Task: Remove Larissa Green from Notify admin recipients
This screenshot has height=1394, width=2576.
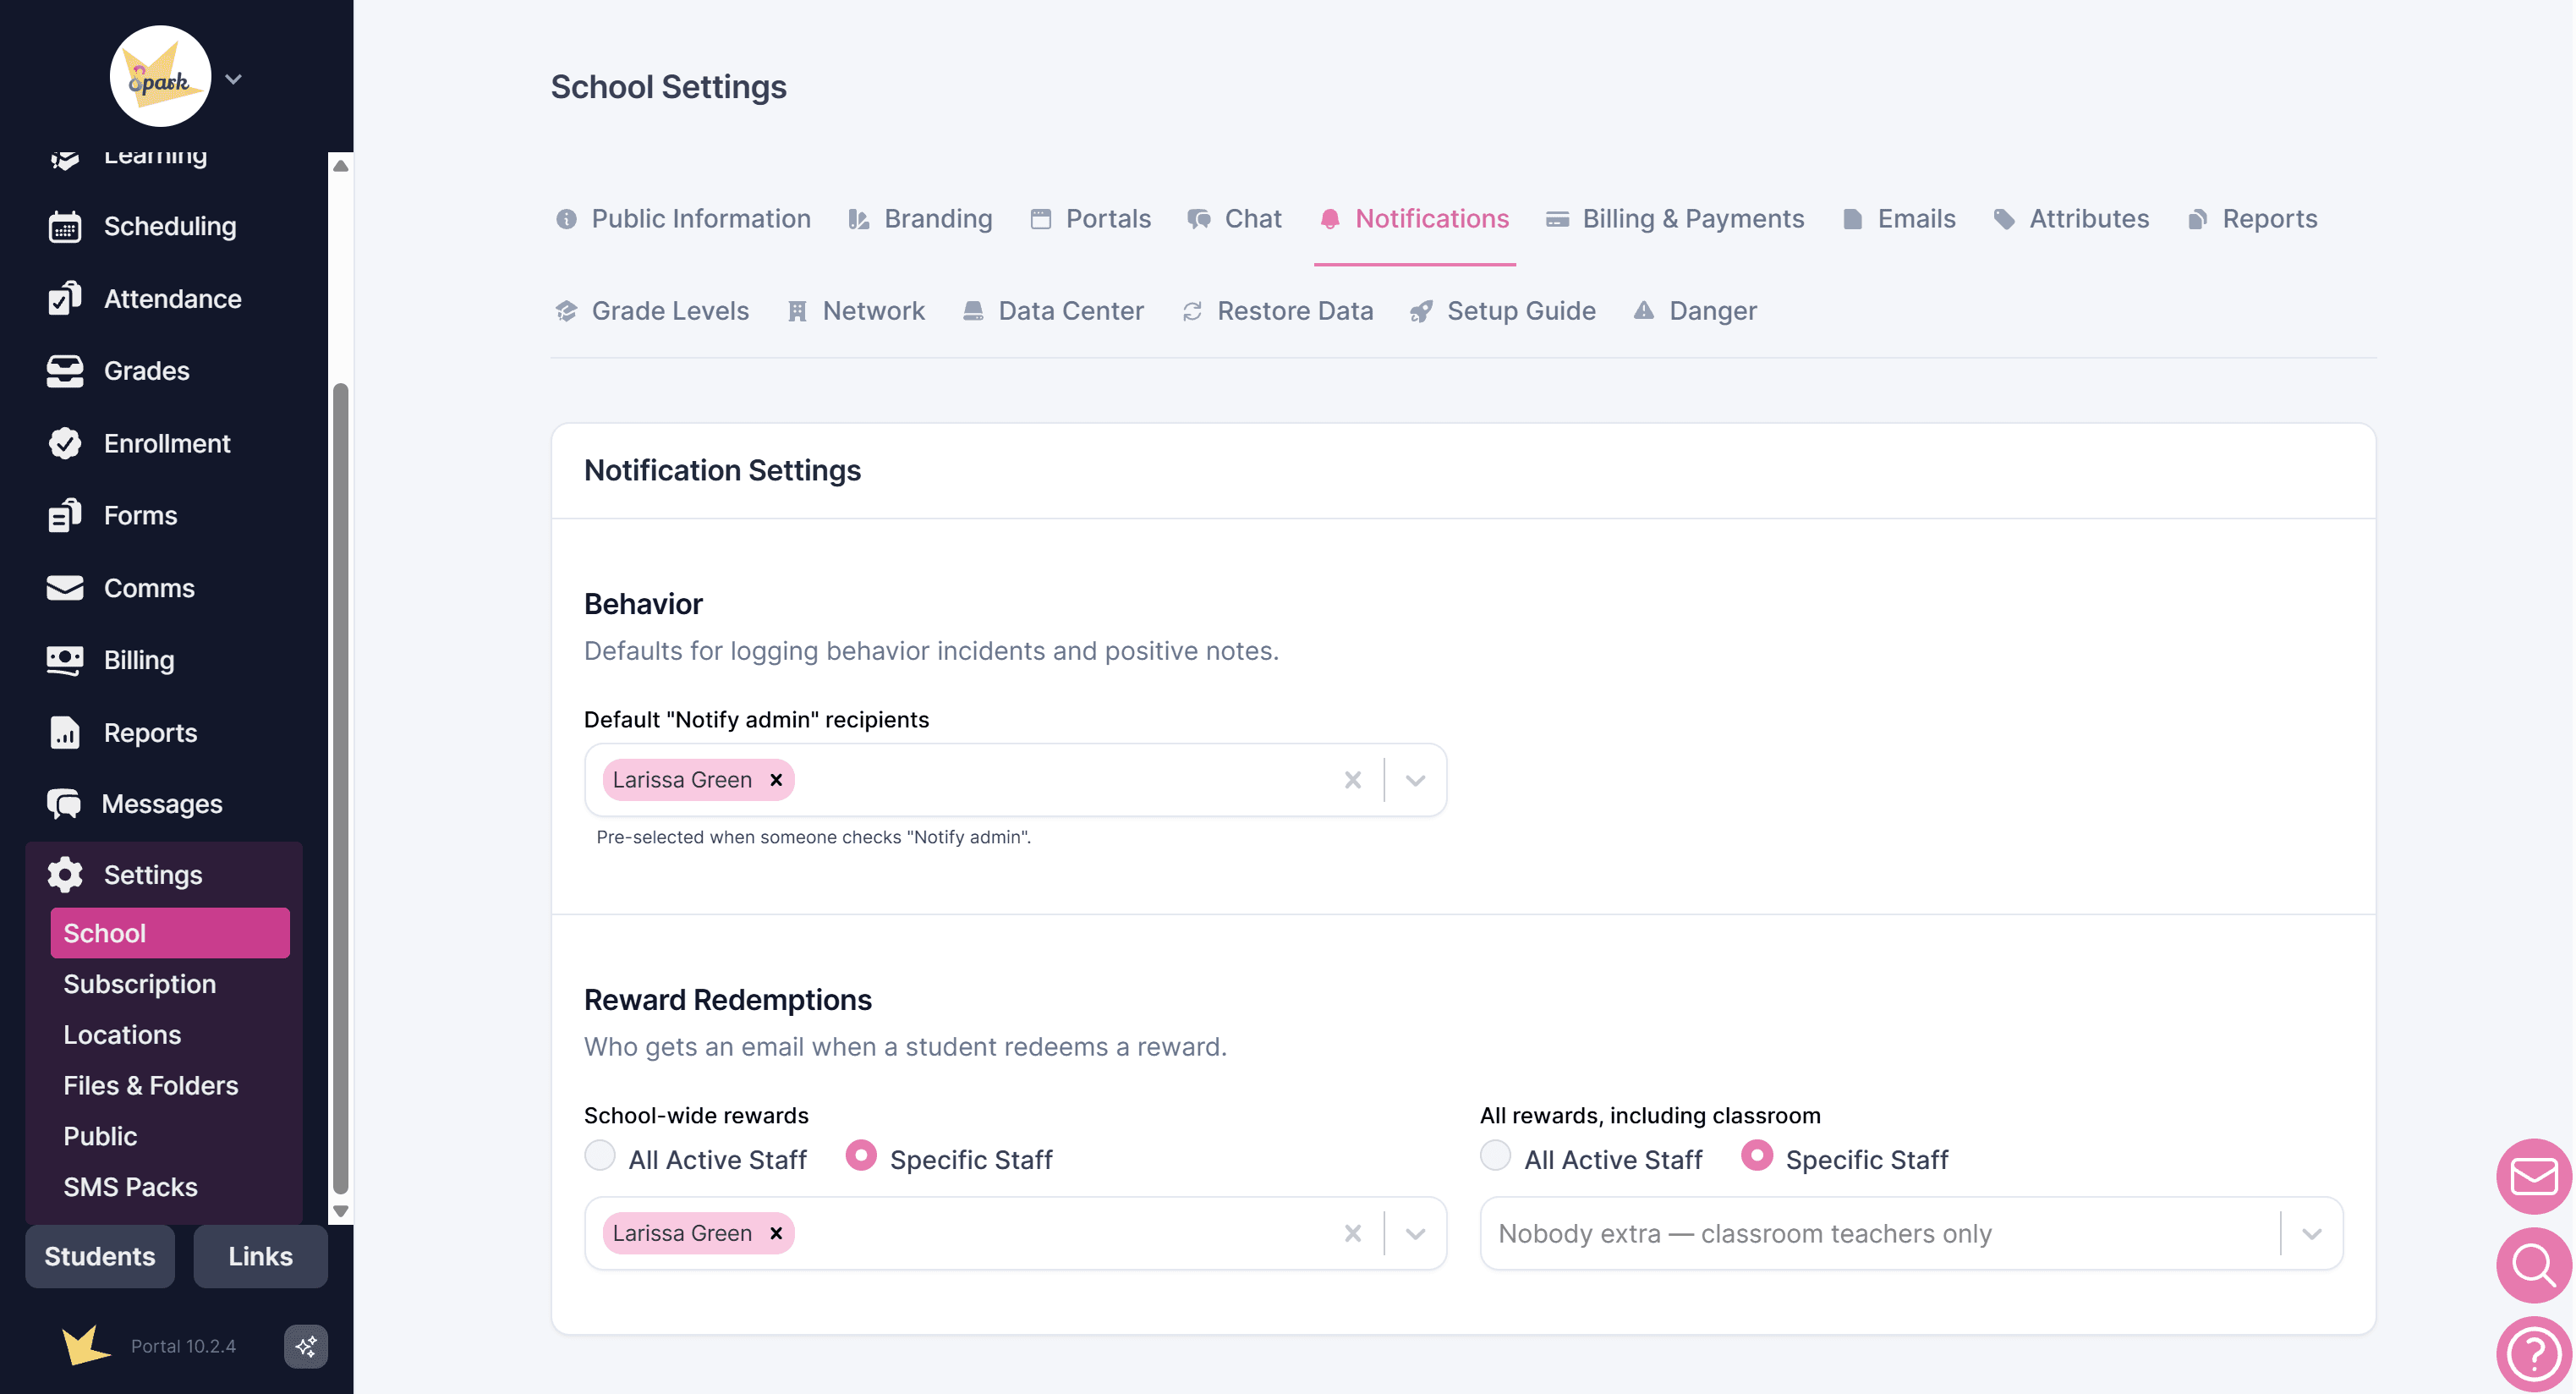Action: (776, 780)
